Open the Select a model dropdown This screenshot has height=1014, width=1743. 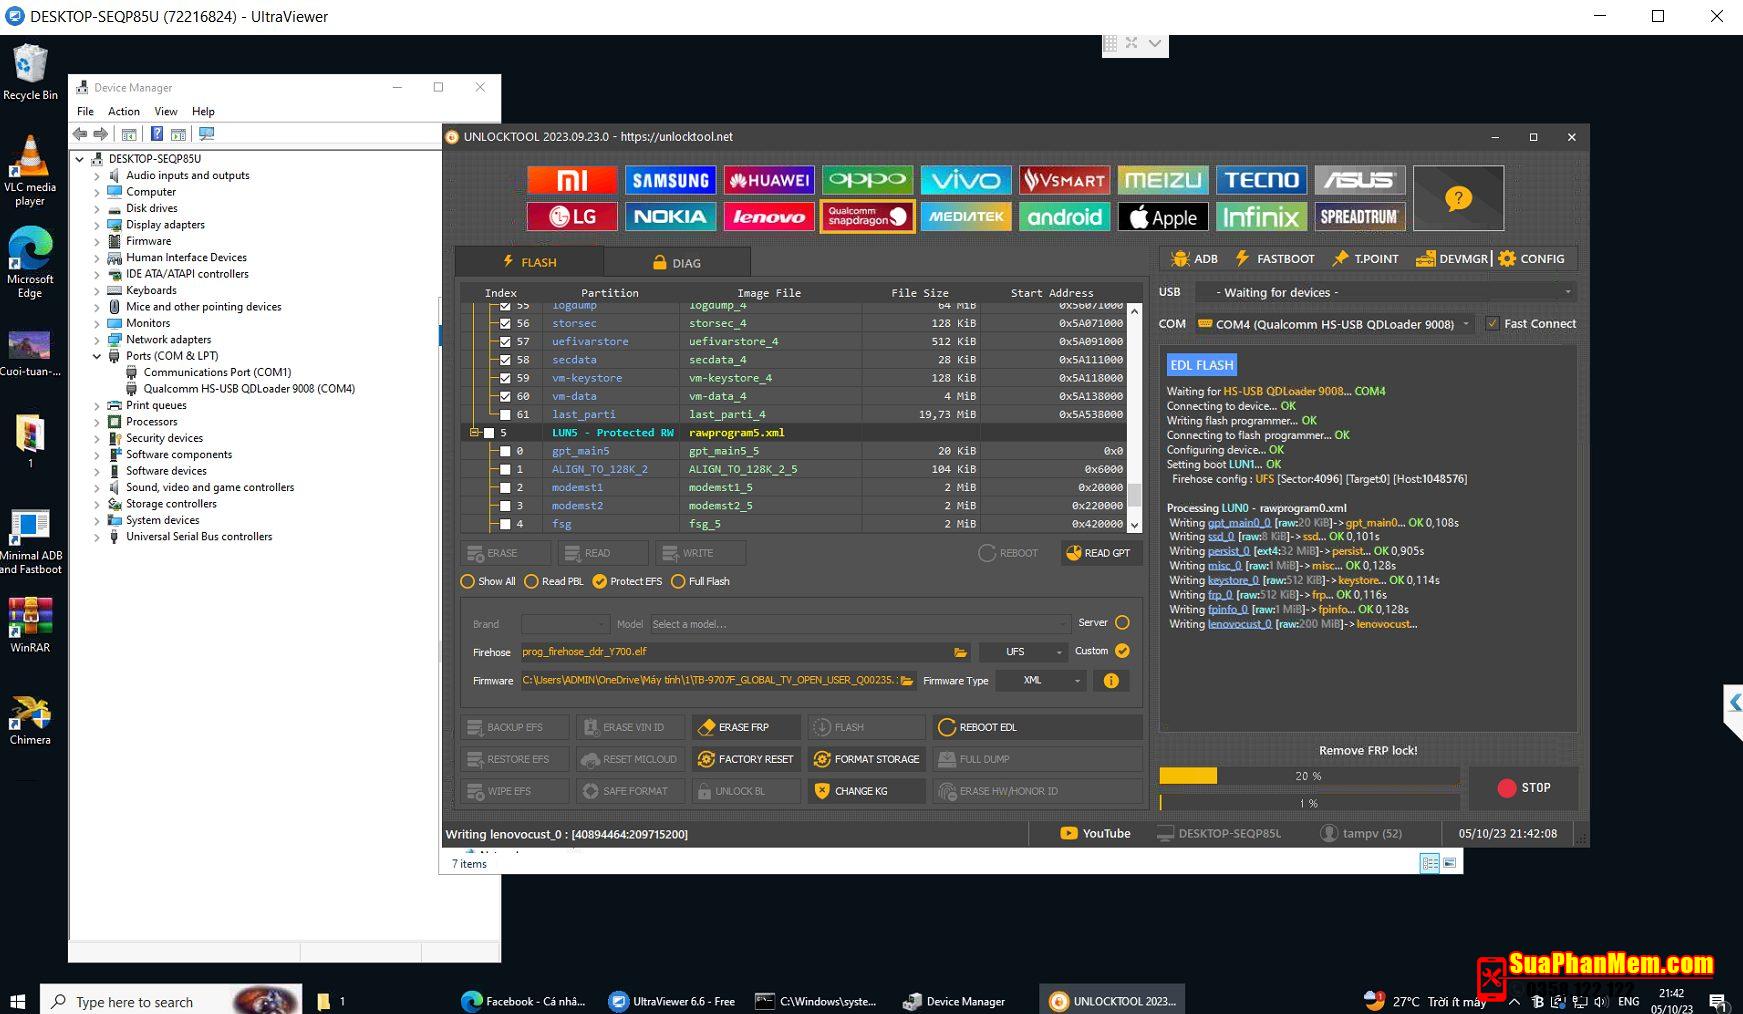tap(860, 624)
